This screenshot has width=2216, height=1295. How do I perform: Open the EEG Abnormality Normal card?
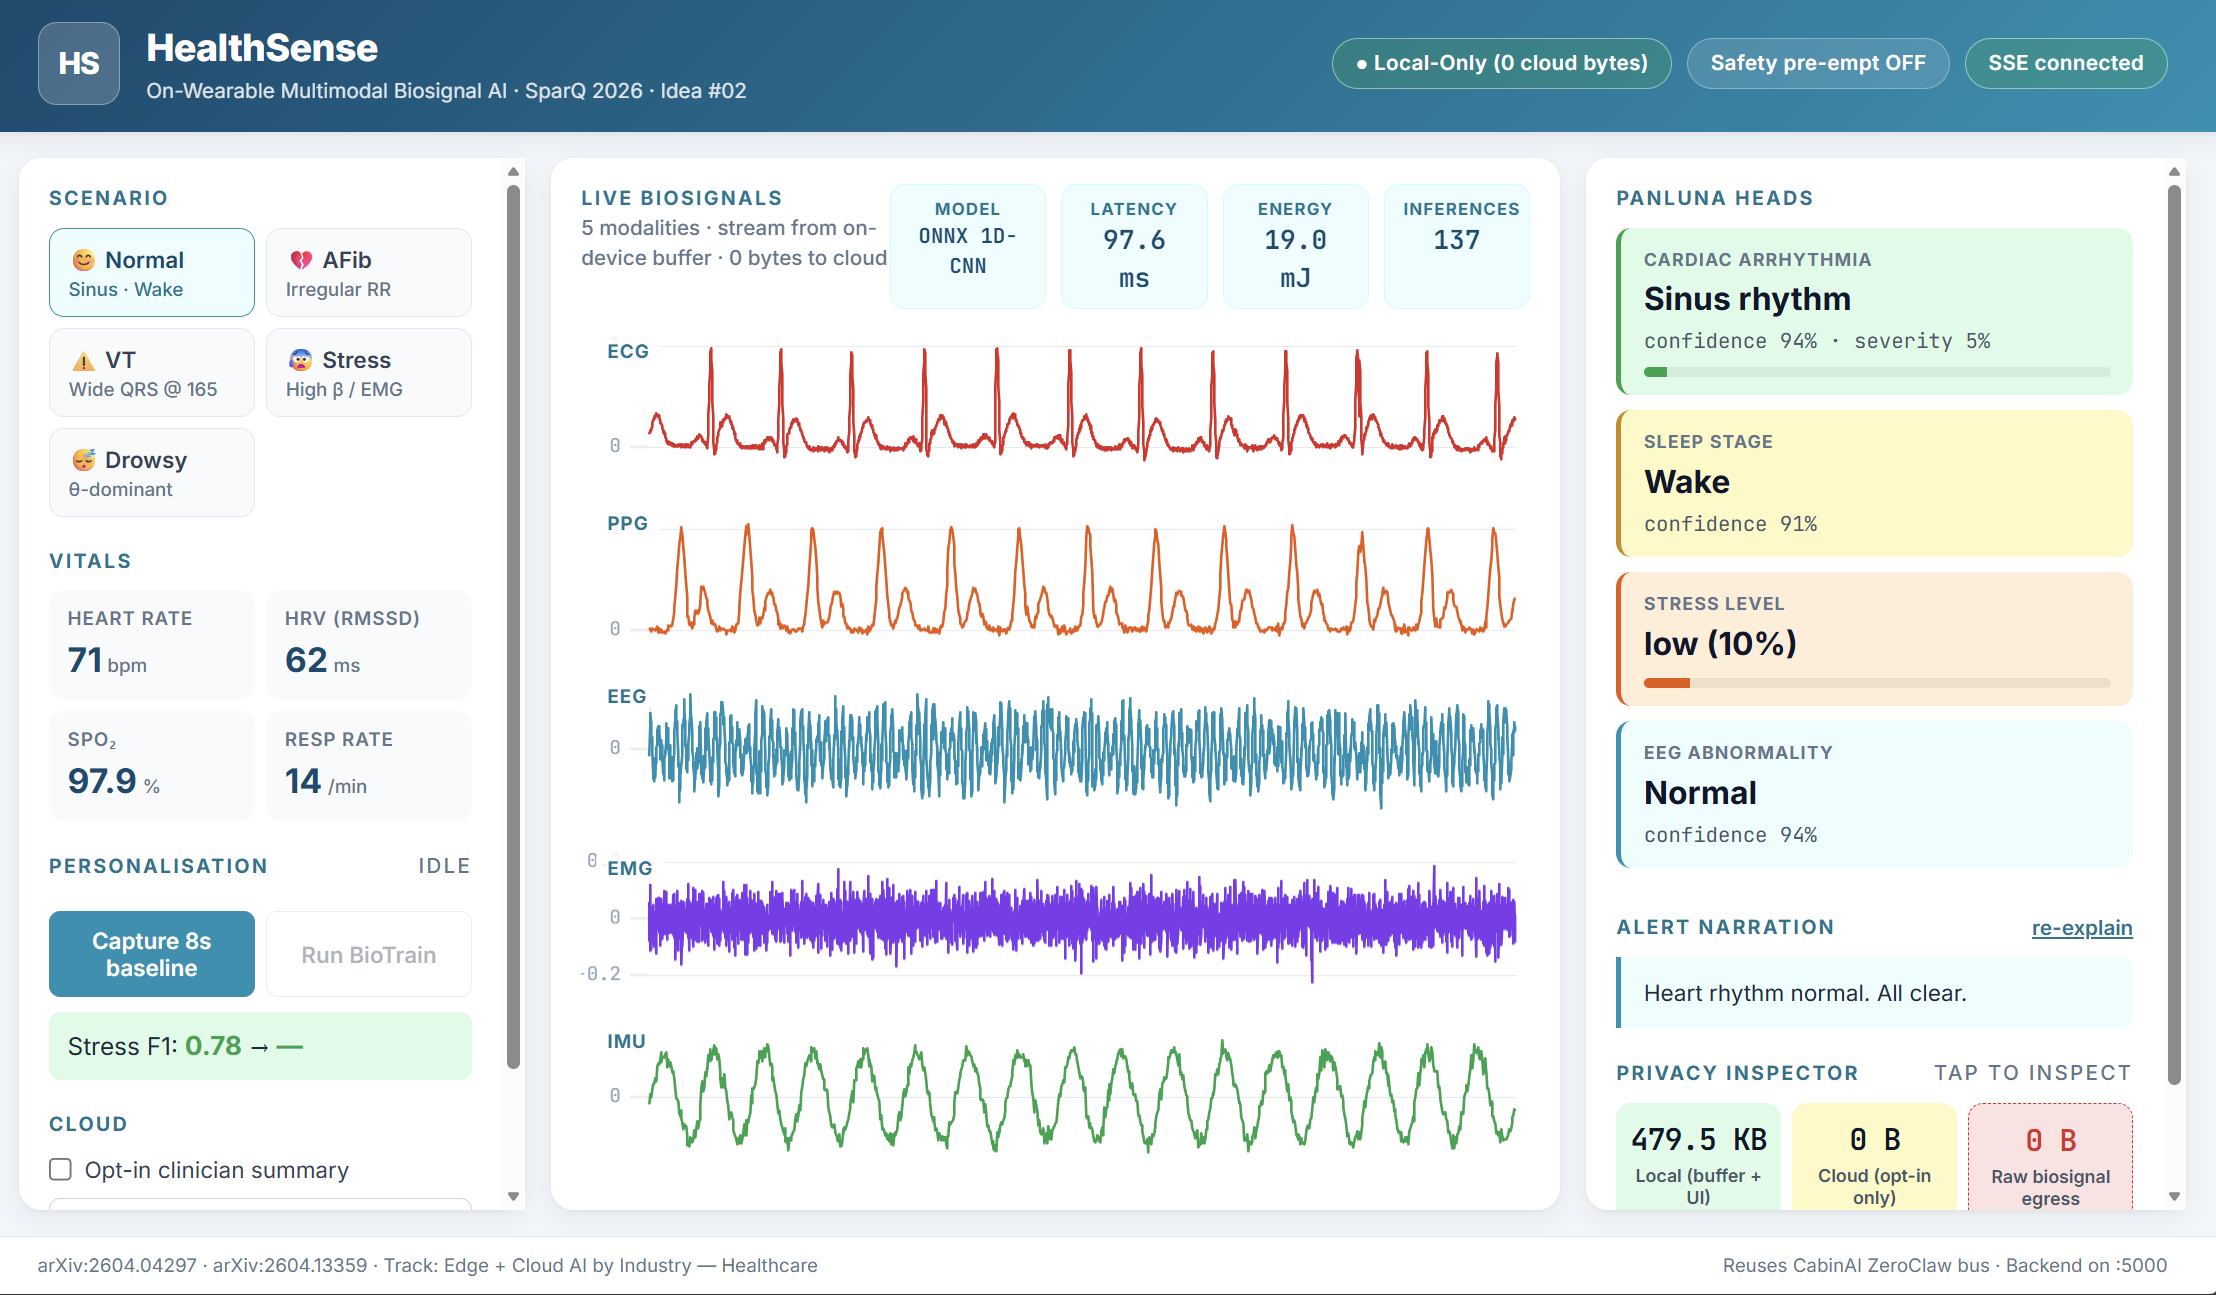(1875, 795)
